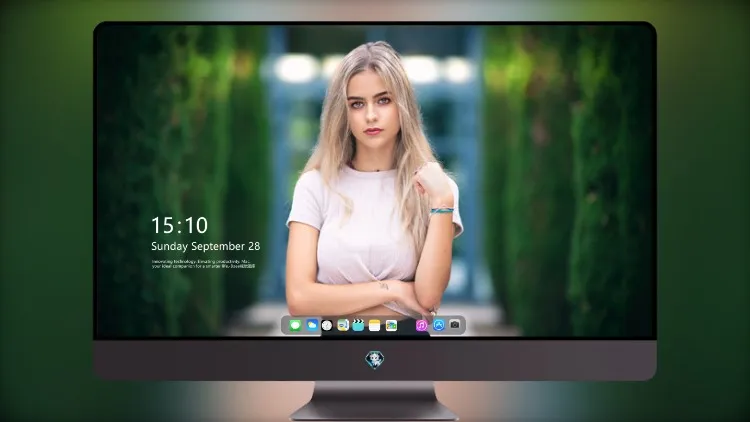Click the diamond logo on monitor chin
The image size is (750, 422).
(375, 360)
